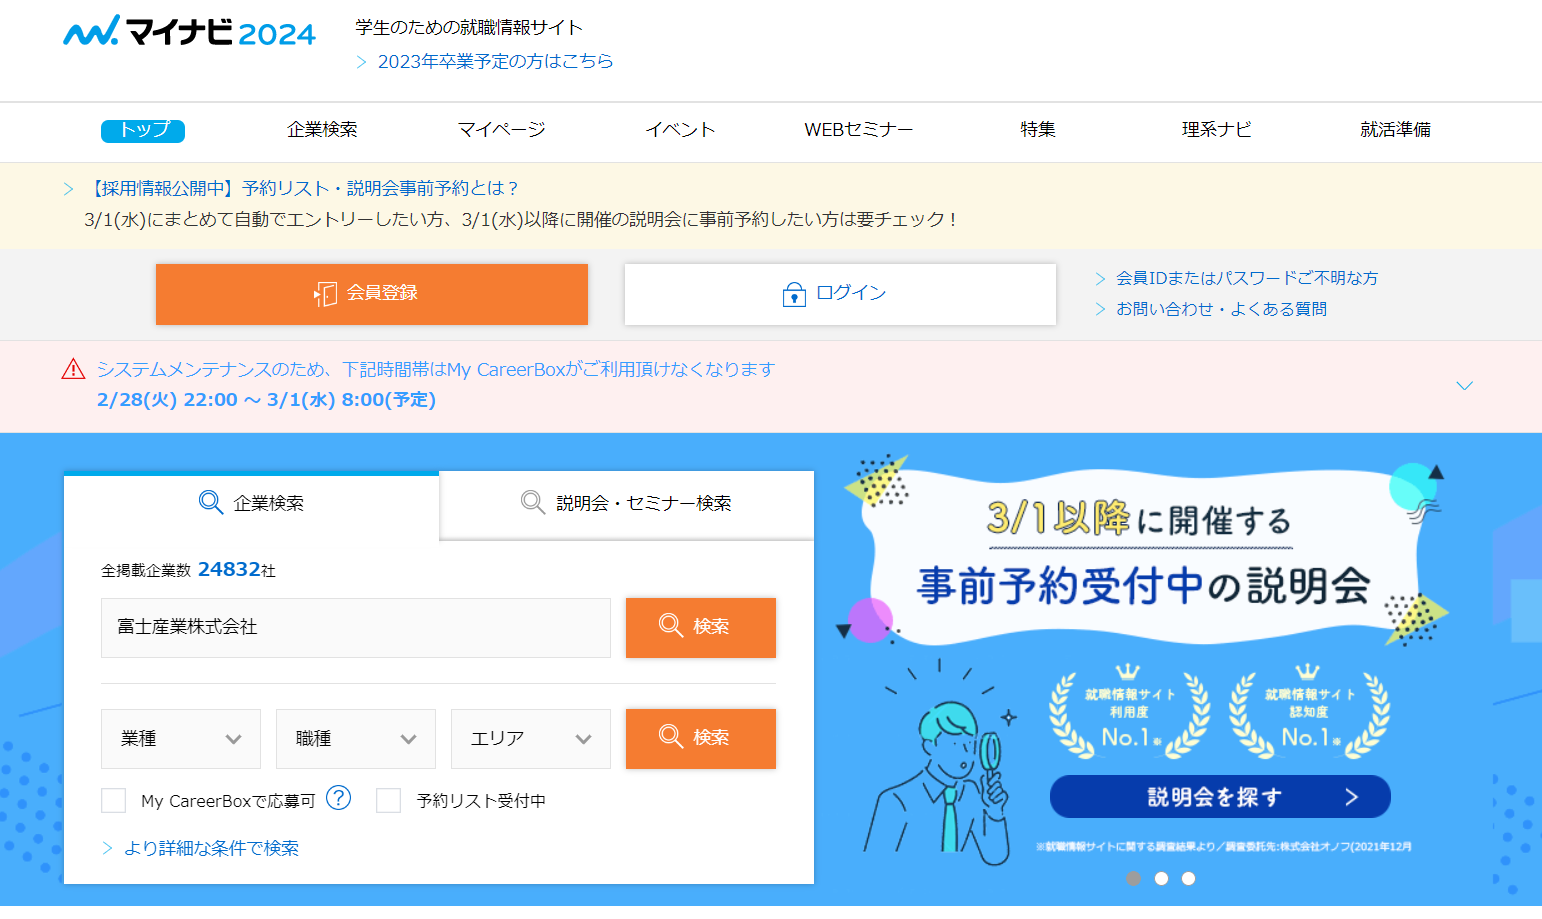Open the エリア dropdown
Screen dimensions: 1542x919
coord(531,739)
